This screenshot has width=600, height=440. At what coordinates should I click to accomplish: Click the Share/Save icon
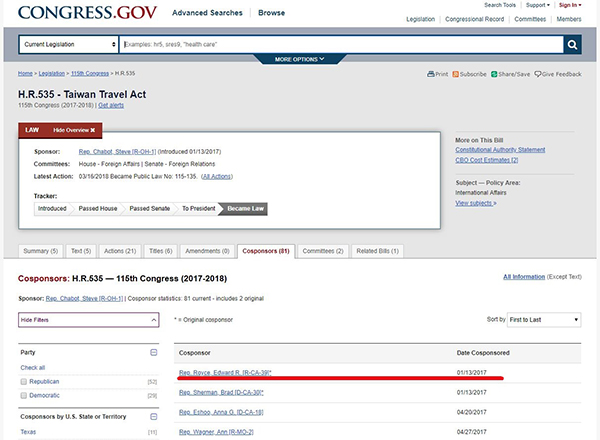point(494,74)
